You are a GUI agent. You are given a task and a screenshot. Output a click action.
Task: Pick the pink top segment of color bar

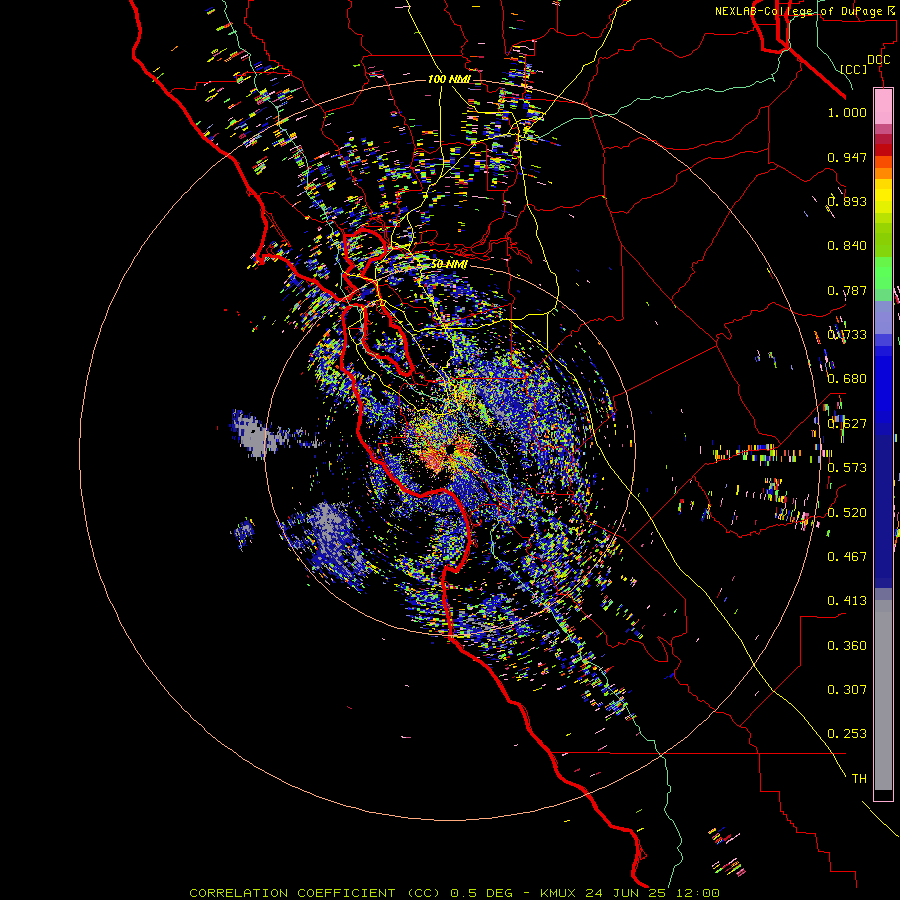pyautogui.click(x=883, y=107)
